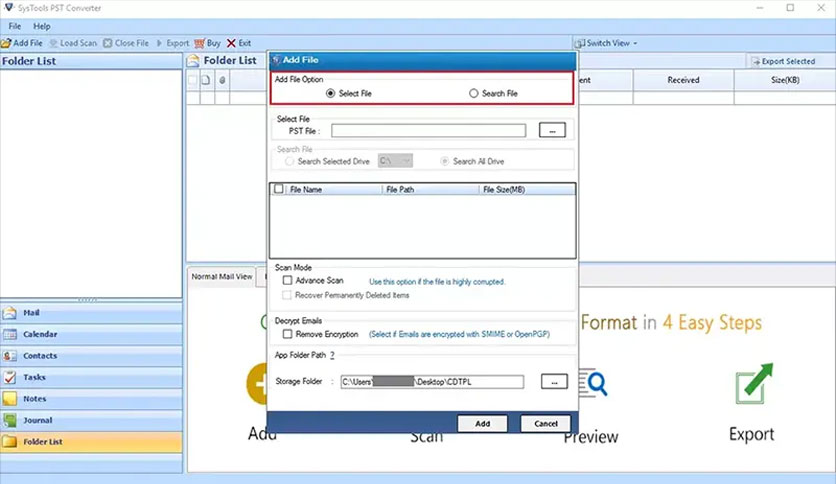Select the Folder List sidebar icon
The width and height of the screenshot is (836, 484).
(10, 442)
